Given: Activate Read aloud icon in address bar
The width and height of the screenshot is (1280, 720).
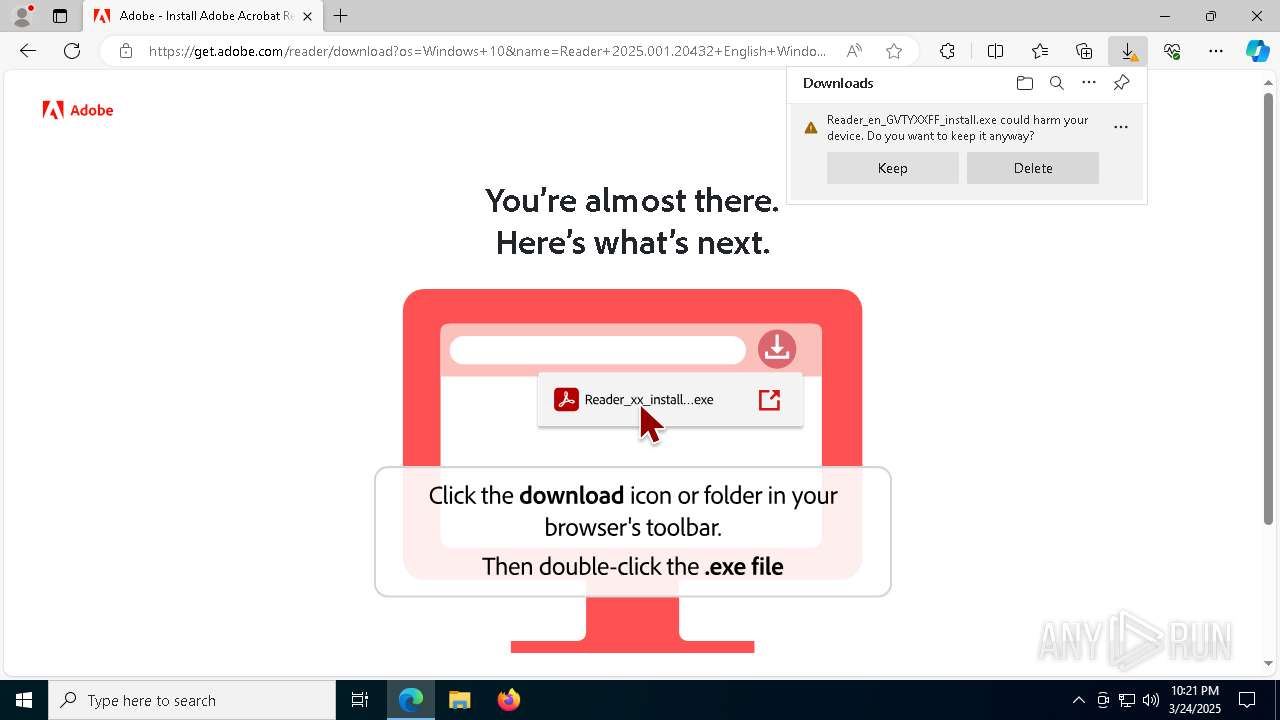Looking at the screenshot, I should click(x=854, y=51).
